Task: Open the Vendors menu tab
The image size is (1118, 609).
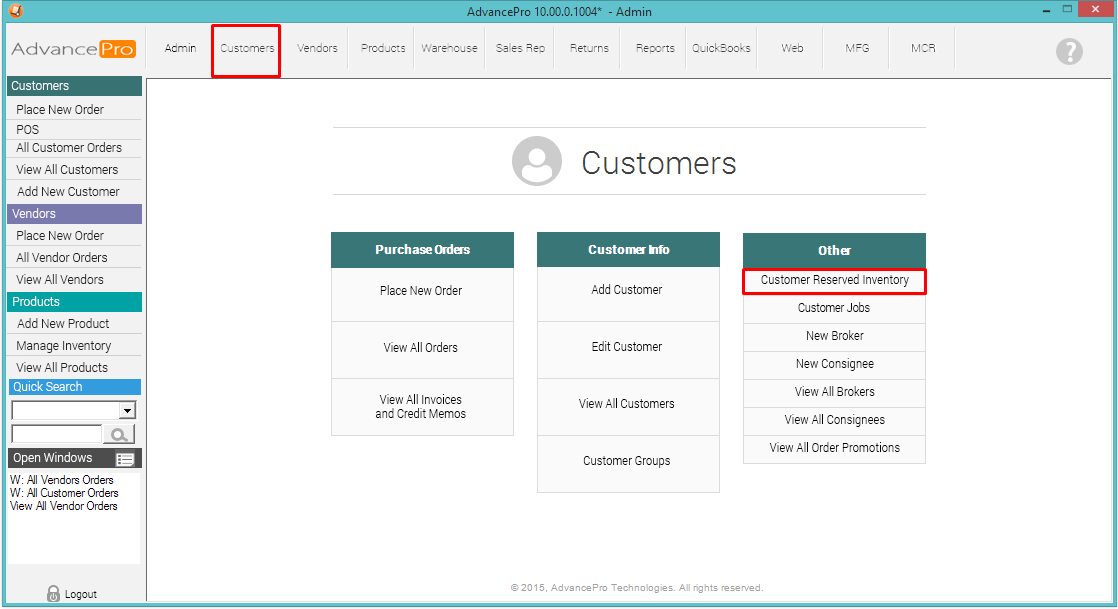Action: click(317, 48)
